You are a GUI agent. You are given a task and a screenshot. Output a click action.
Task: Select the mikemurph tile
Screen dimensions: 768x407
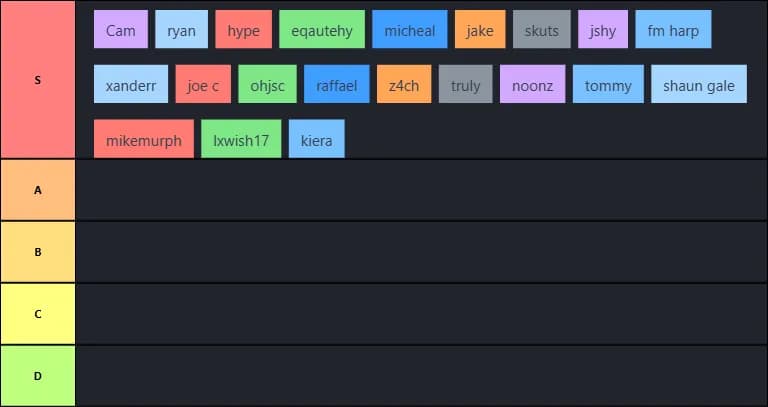click(144, 140)
